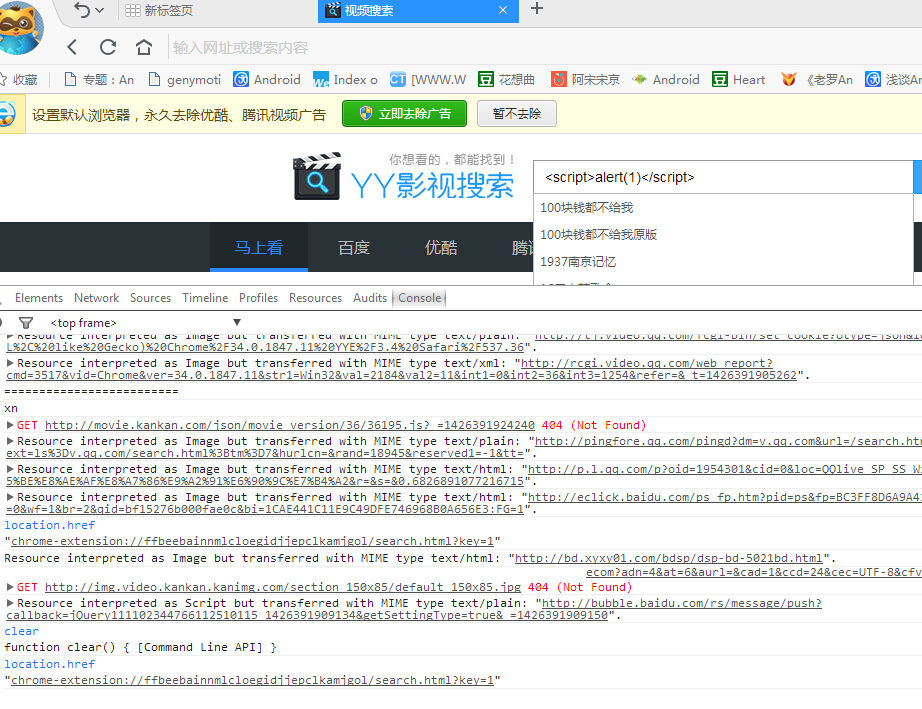
Task: Select the 马上看 navigation tab
Action: 259,248
